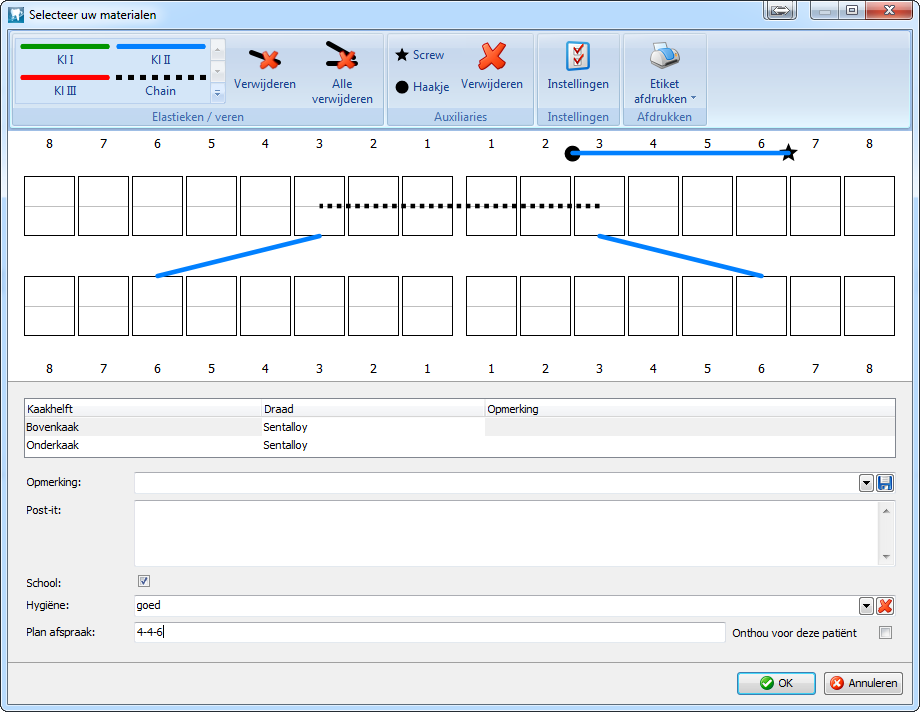Toggle the School checkbox
The height and width of the screenshot is (712, 920).
tap(144, 581)
